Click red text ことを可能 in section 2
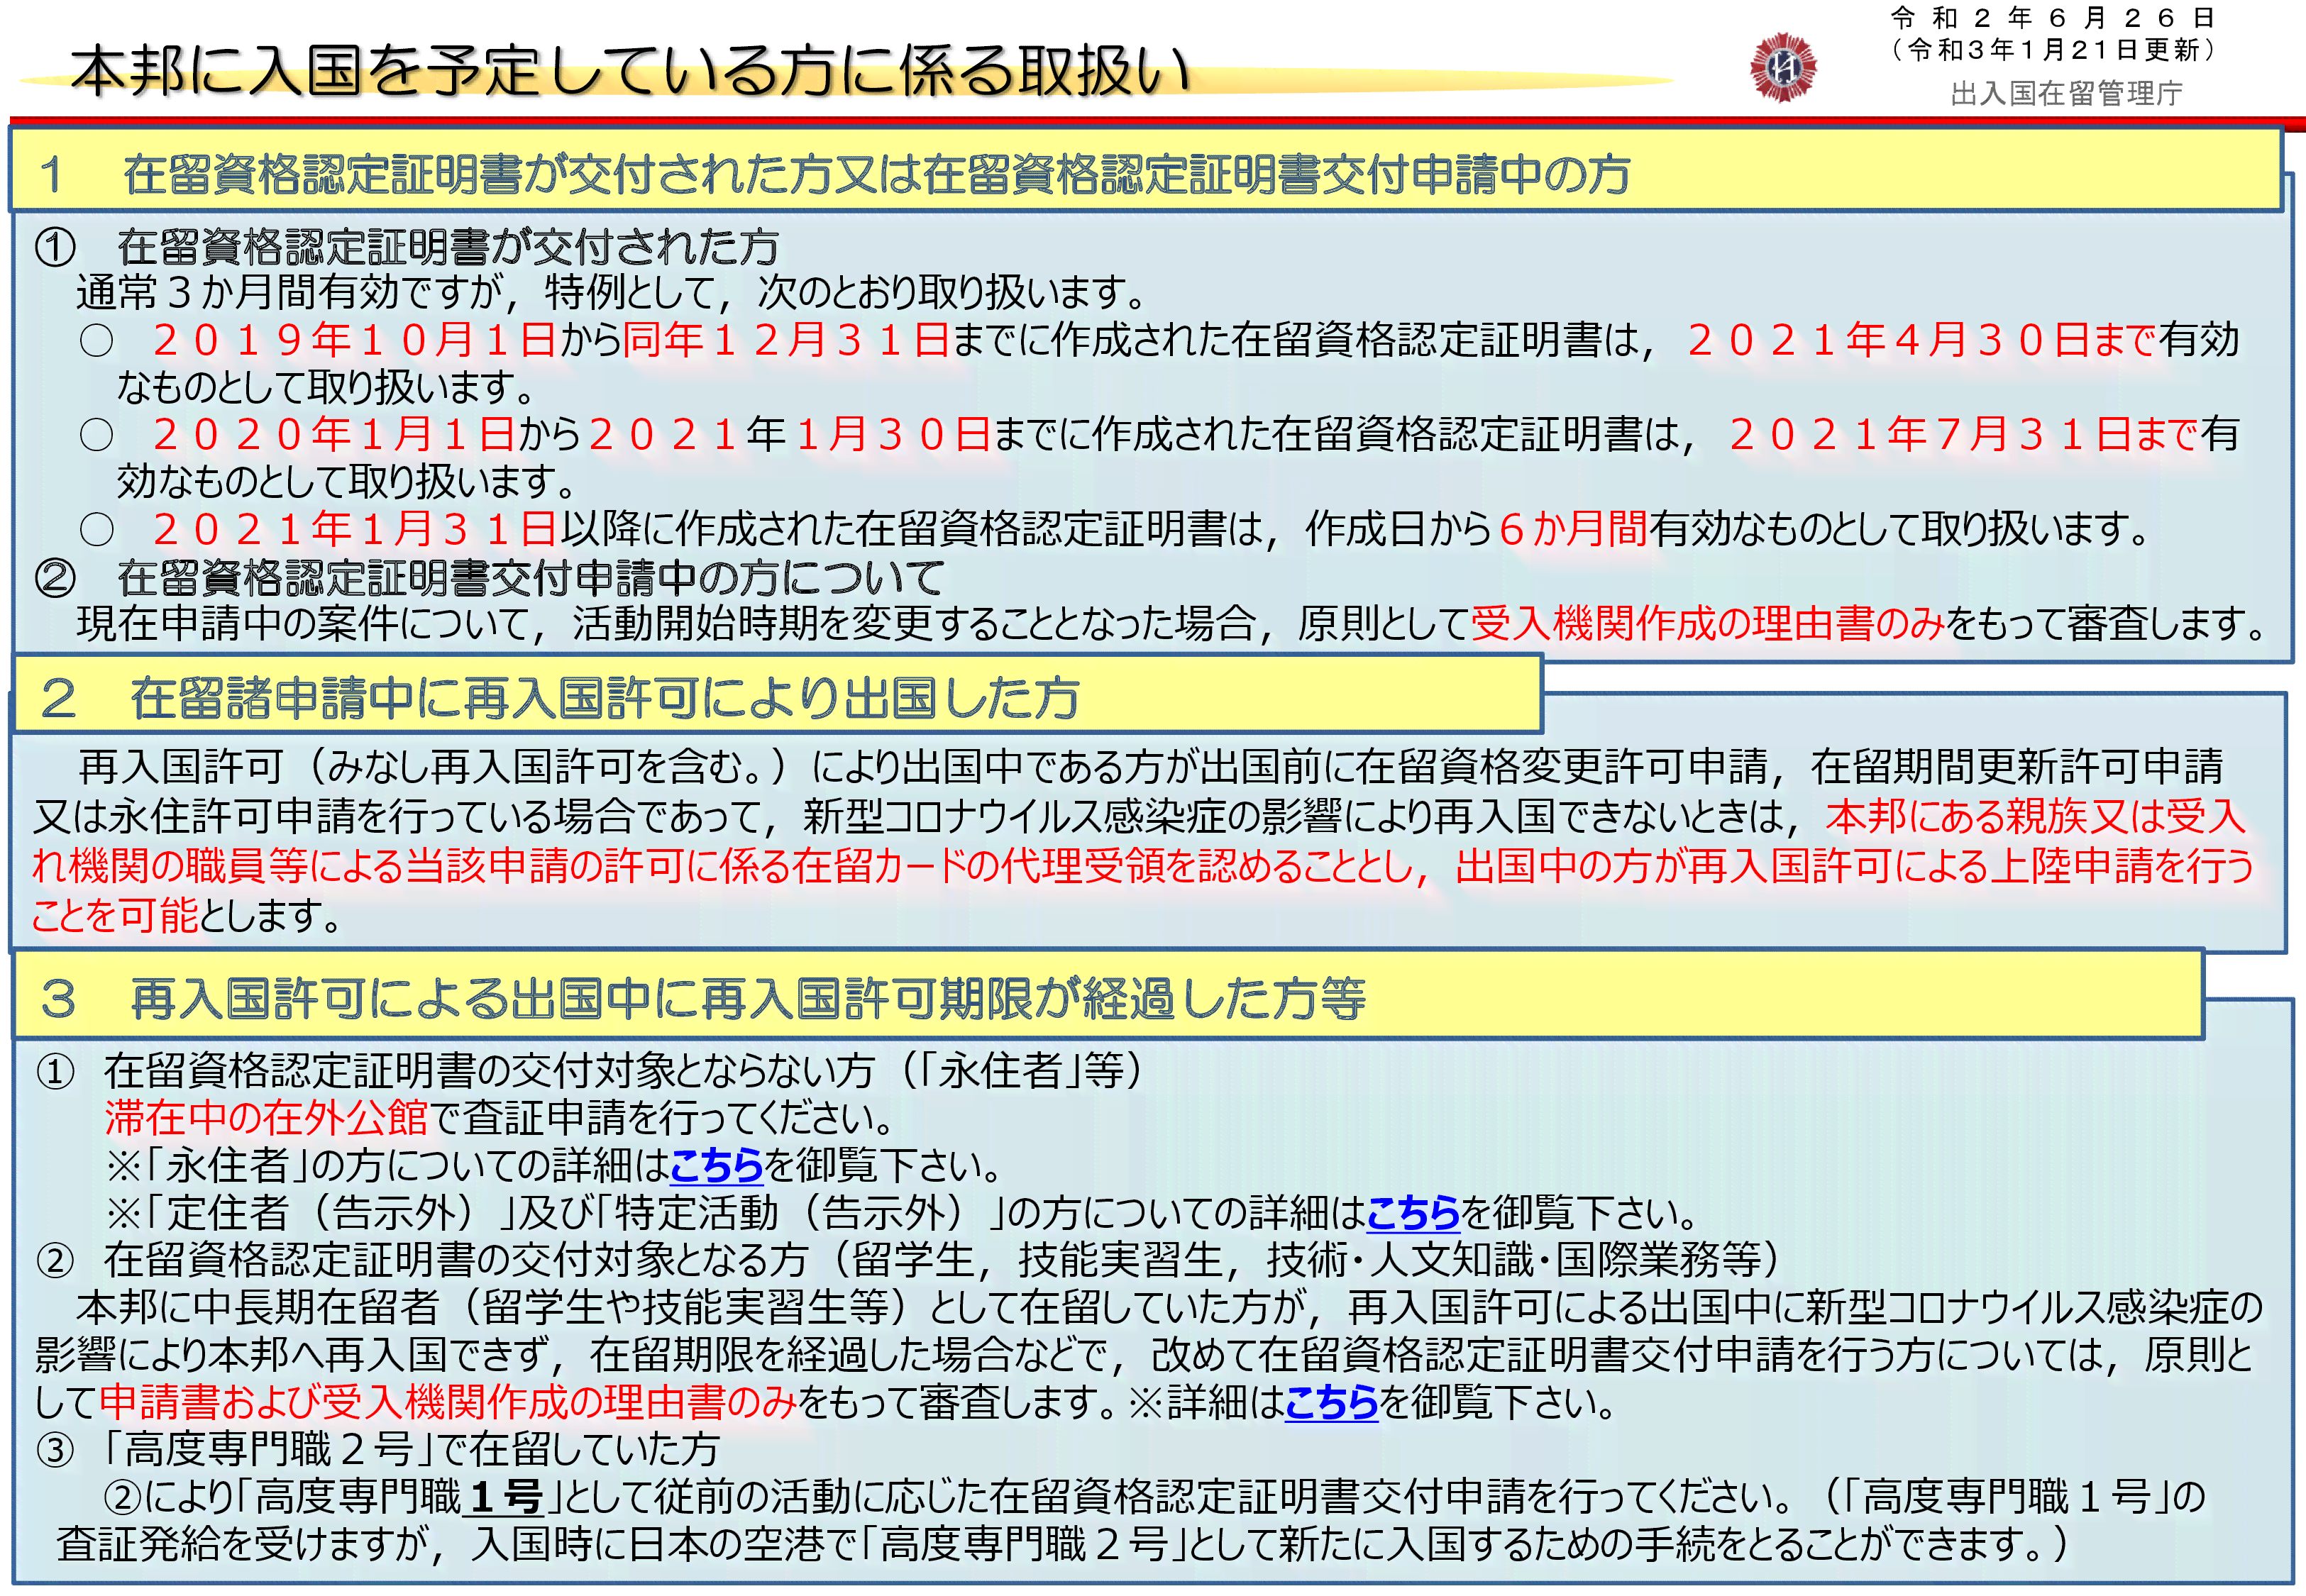The image size is (2306, 1596). click(115, 914)
